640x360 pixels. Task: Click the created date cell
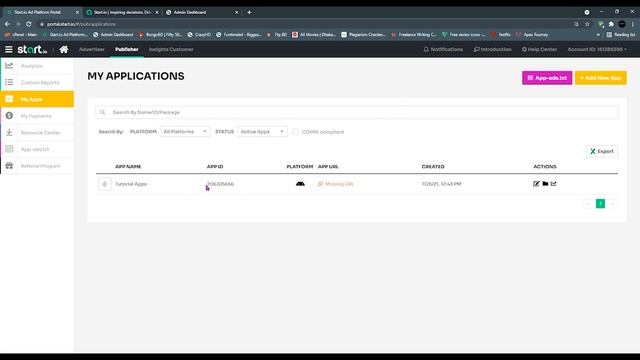(x=441, y=184)
